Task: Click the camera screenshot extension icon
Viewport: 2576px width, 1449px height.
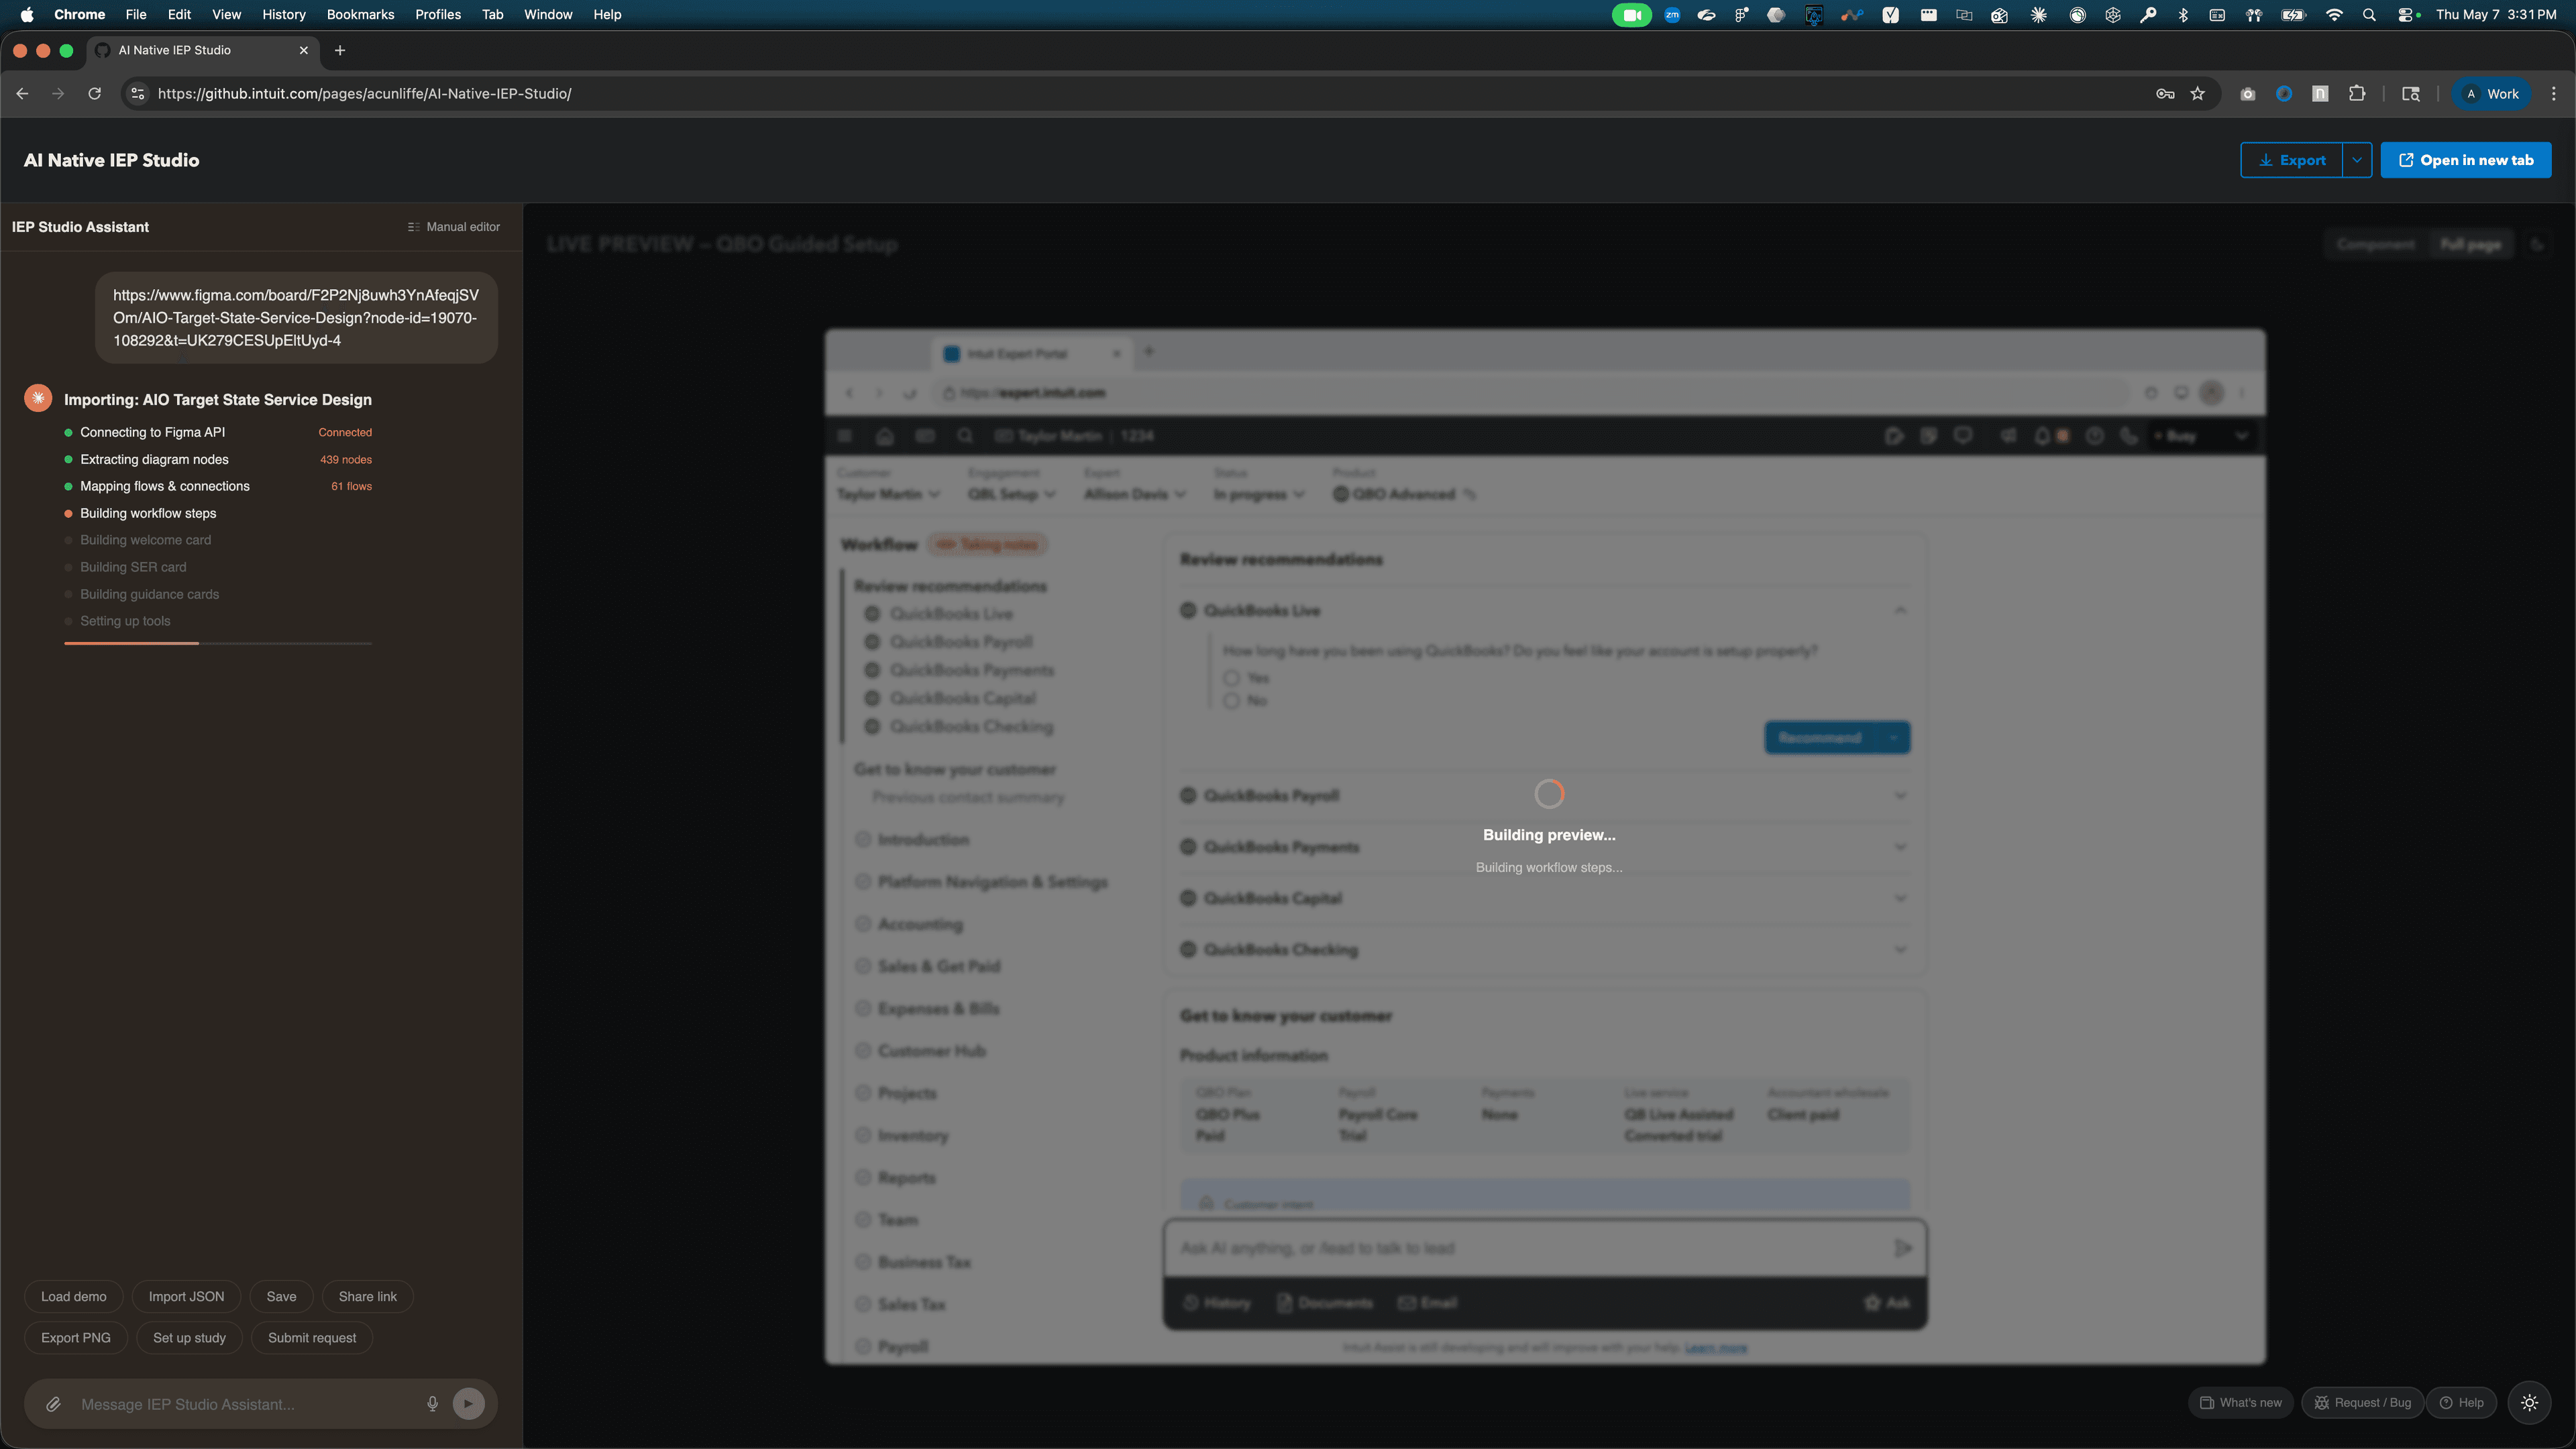Action: [x=2248, y=94]
